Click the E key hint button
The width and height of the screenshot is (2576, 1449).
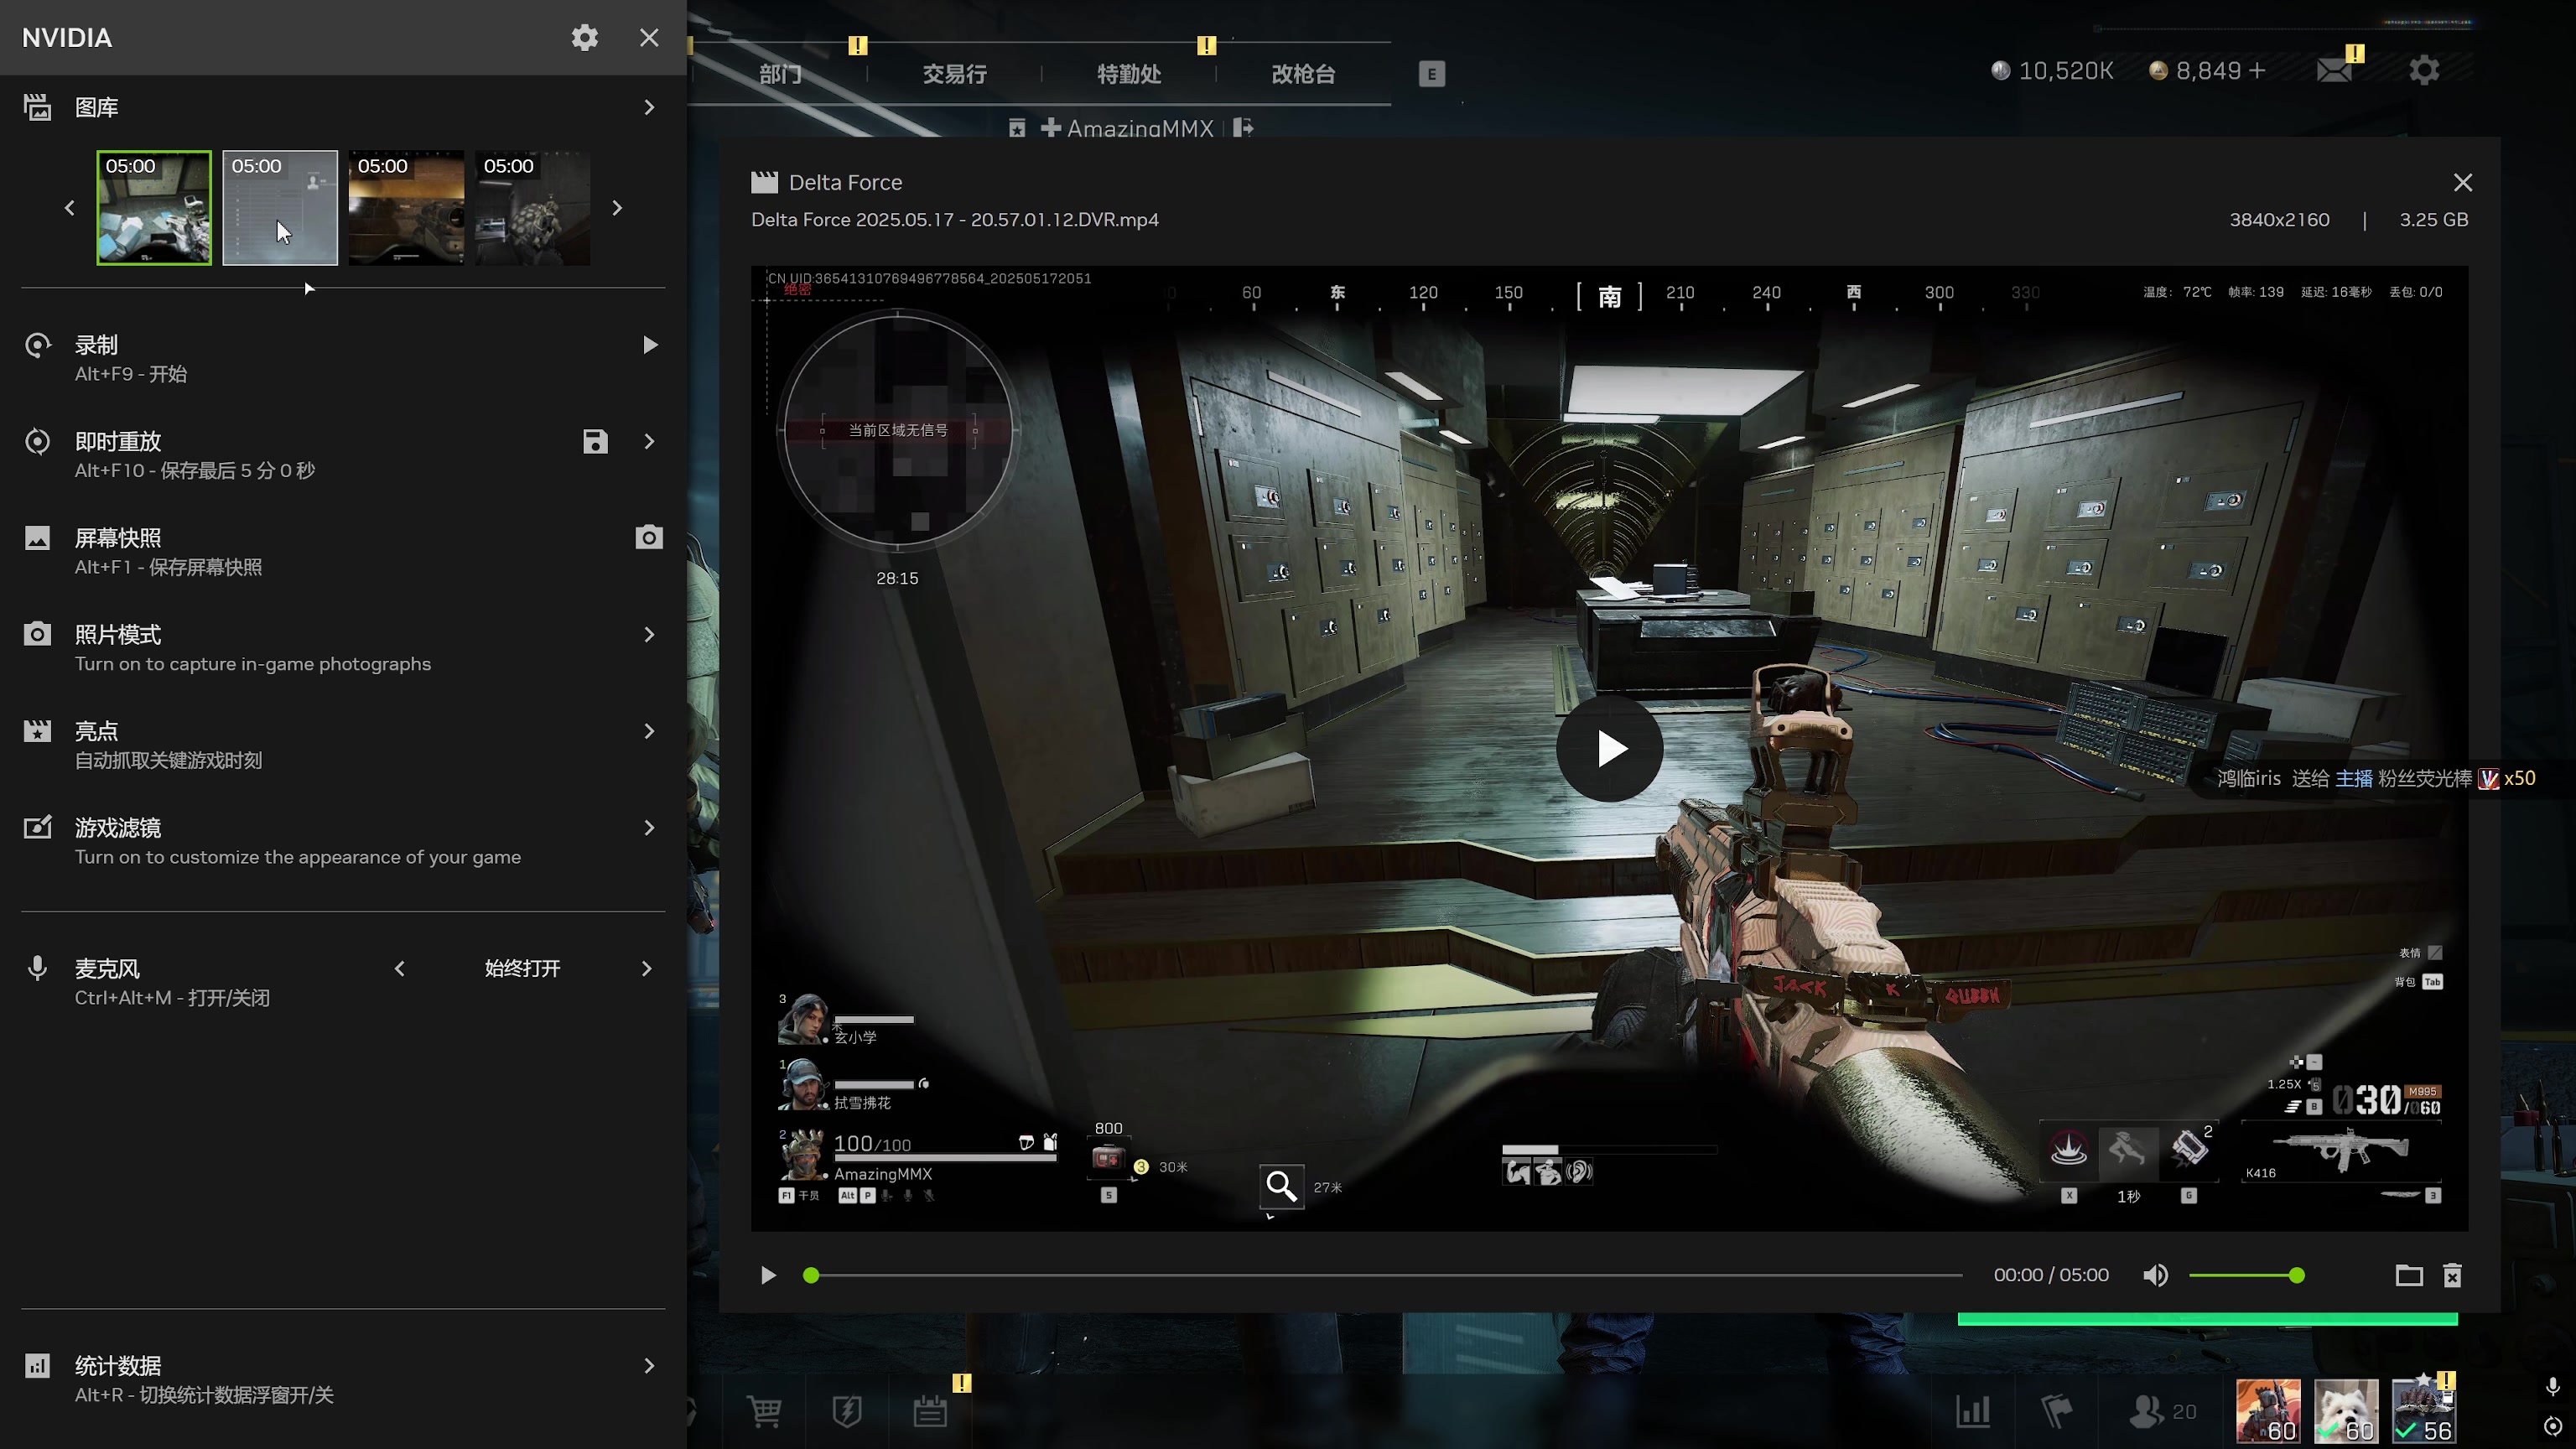[x=1432, y=74]
